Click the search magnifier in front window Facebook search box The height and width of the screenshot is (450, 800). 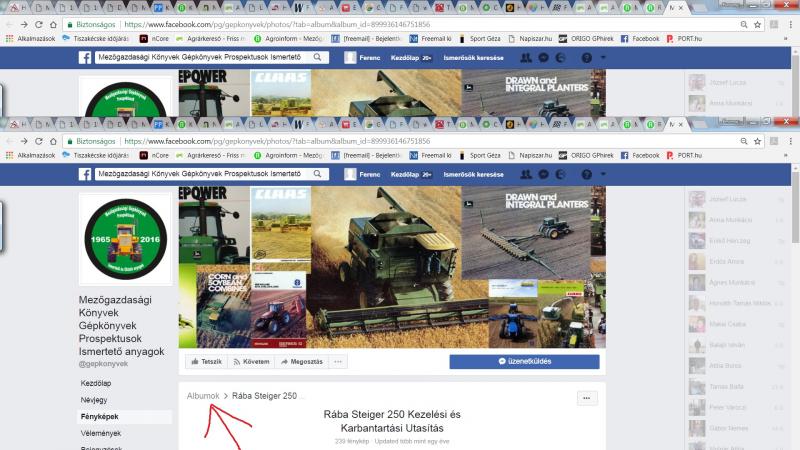click(x=317, y=174)
